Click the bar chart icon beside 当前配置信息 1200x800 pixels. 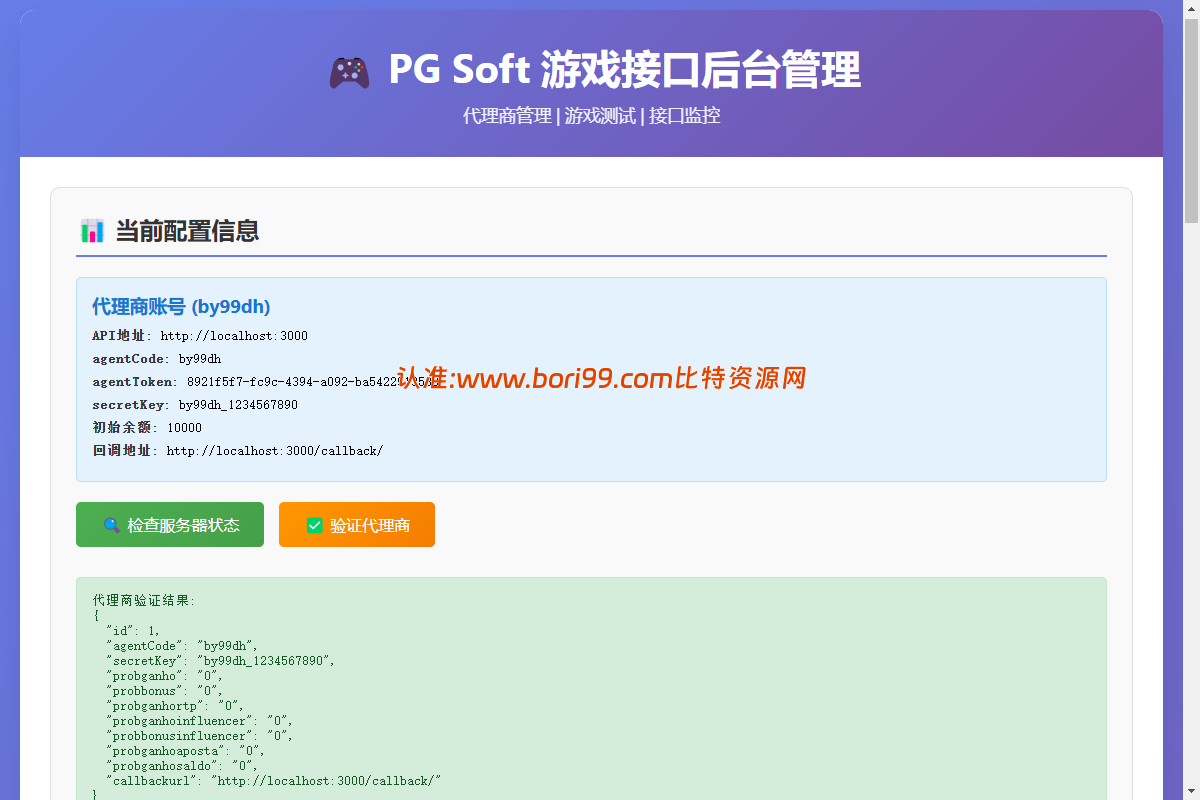coord(92,231)
